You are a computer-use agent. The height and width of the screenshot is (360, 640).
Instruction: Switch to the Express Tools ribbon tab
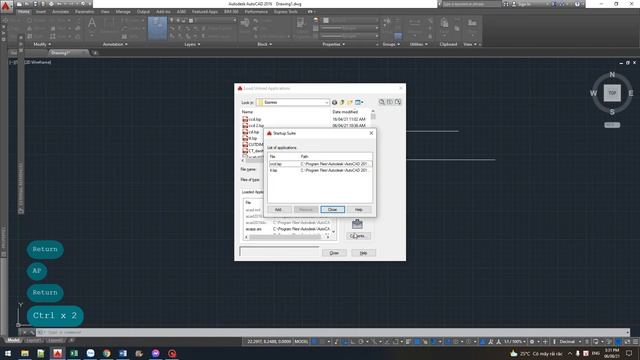click(286, 12)
